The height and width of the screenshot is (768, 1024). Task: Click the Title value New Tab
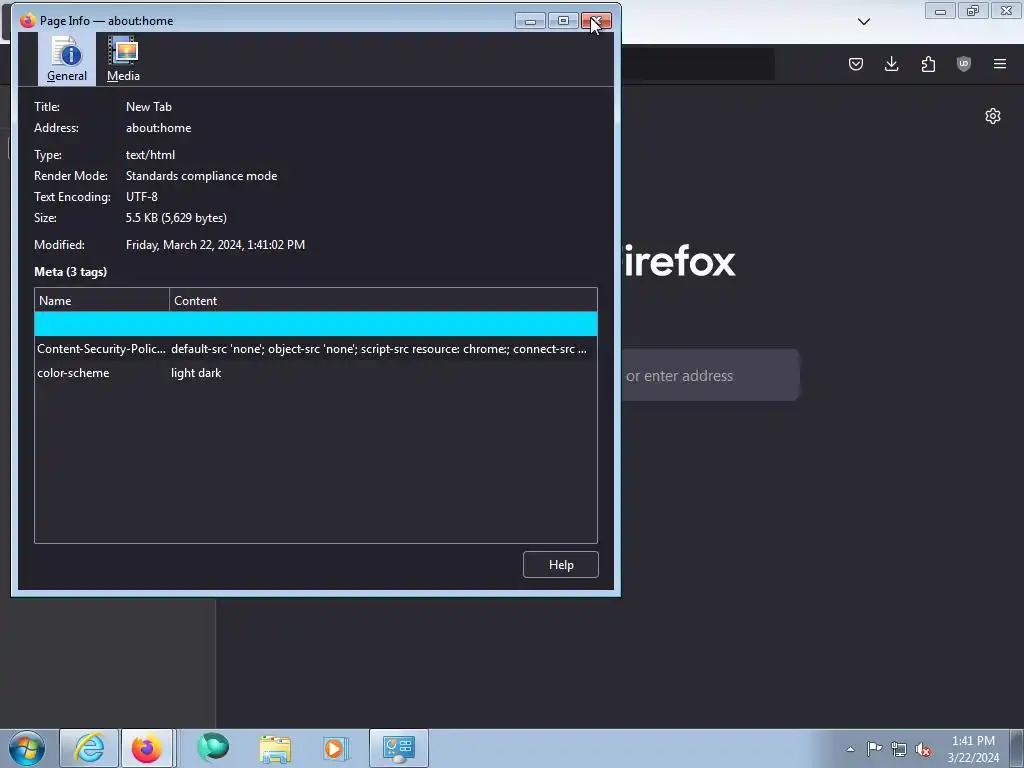[149, 106]
